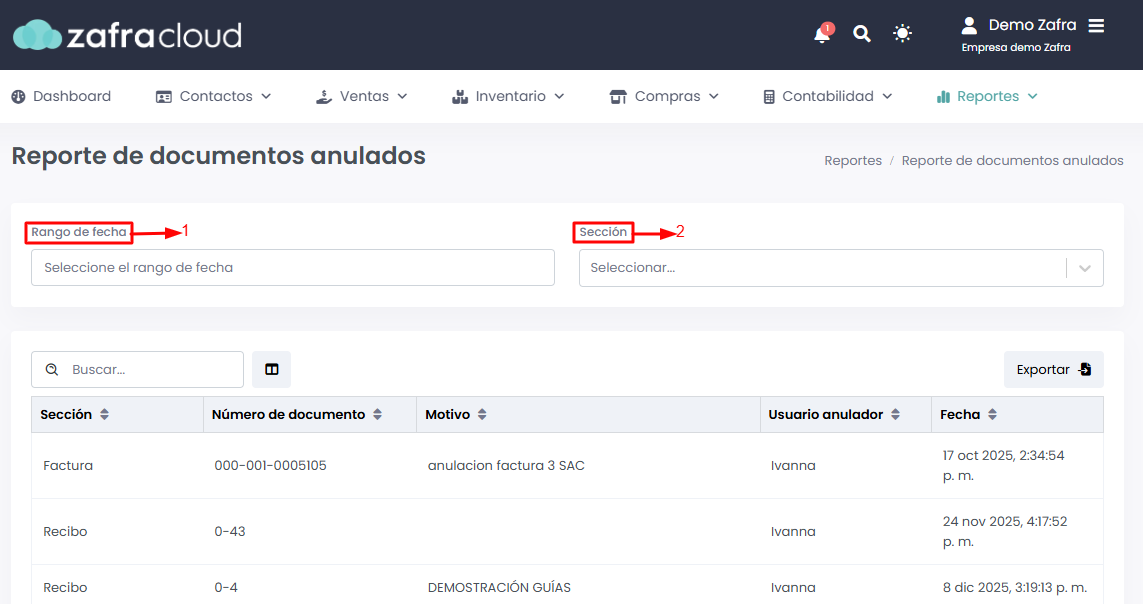
Task: Click the Inventario boxes icon
Action: point(460,97)
